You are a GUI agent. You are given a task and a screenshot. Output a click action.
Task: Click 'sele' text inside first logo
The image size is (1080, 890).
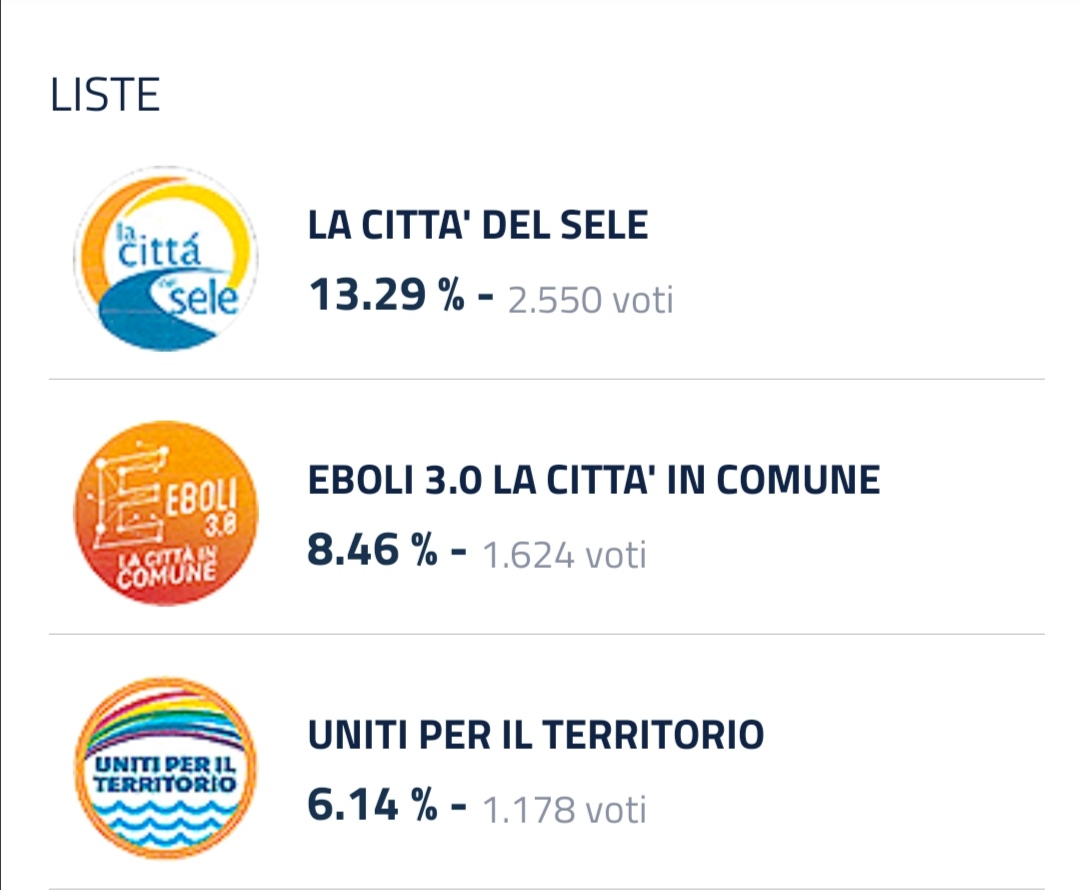point(203,299)
